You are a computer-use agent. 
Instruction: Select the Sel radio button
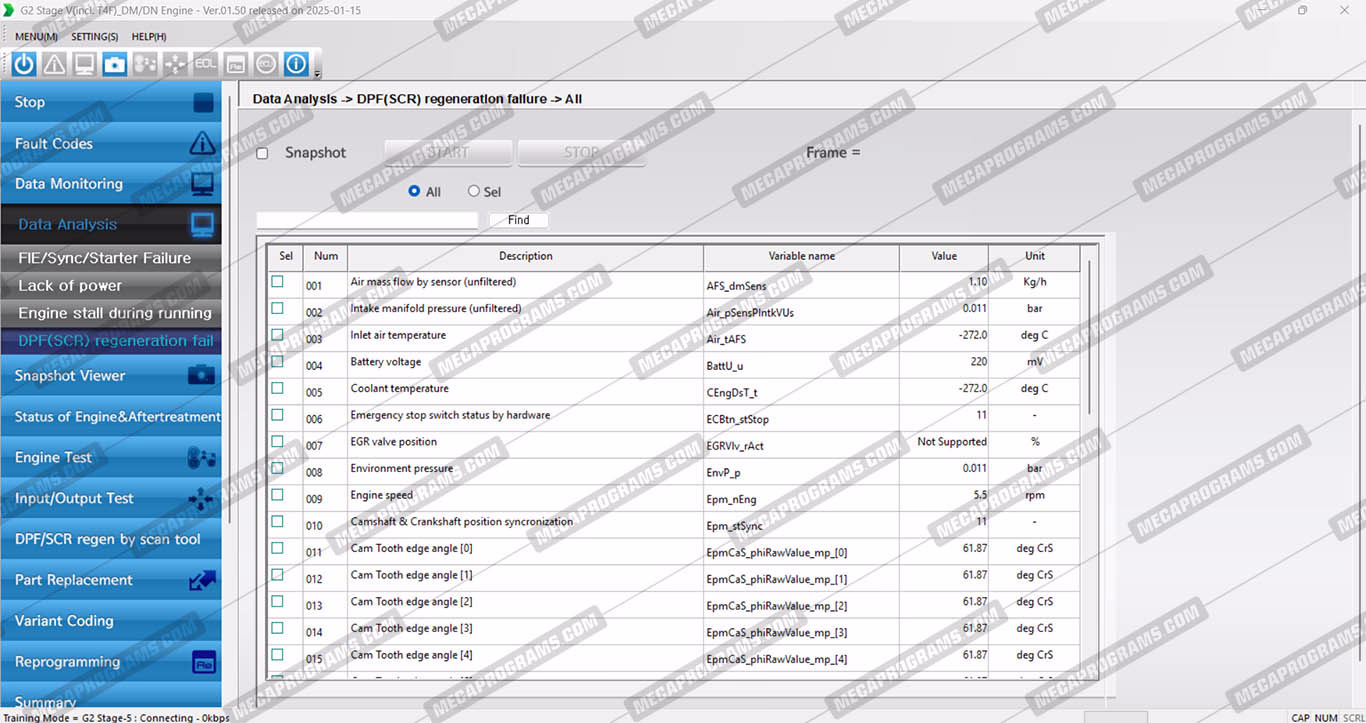[x=474, y=191]
